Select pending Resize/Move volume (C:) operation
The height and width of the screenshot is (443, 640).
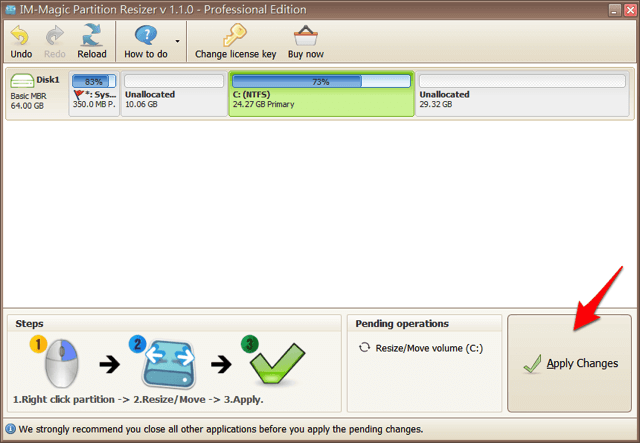421,348
